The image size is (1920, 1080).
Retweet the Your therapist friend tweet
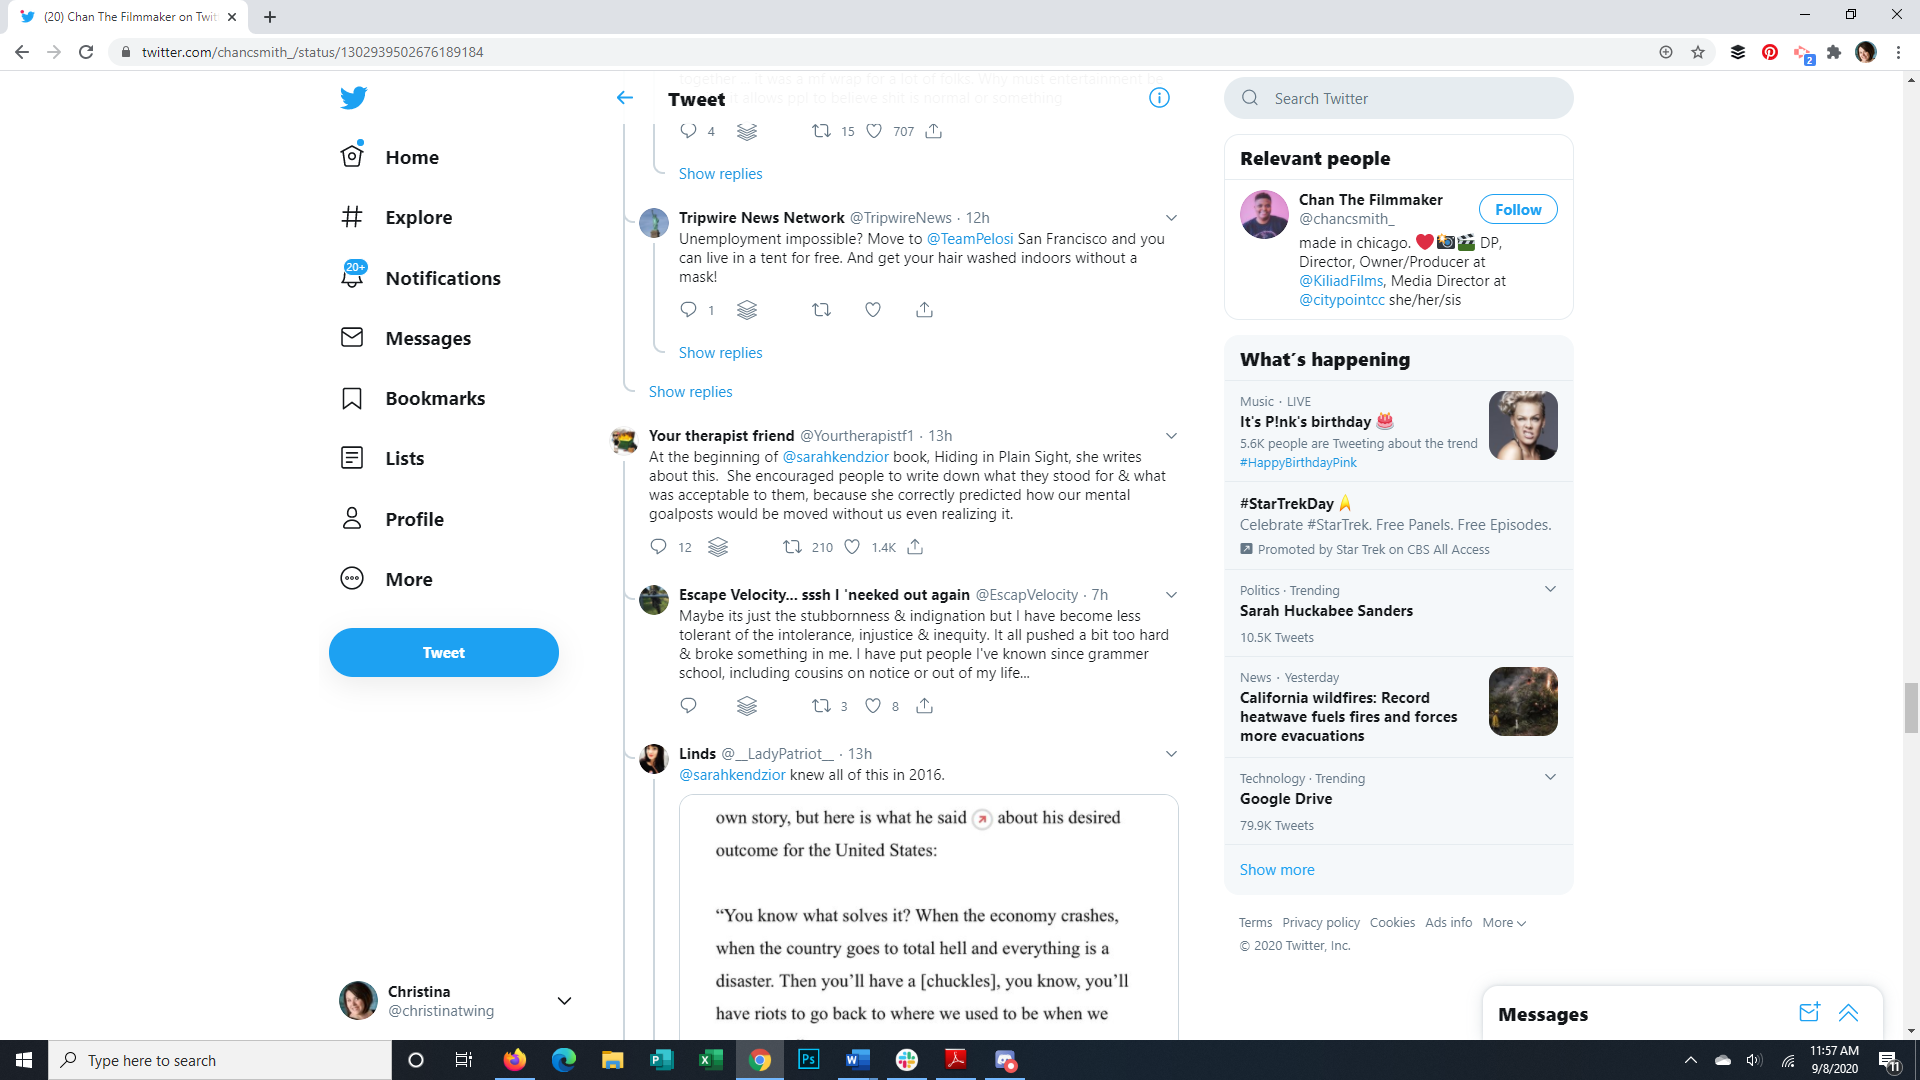click(x=792, y=547)
